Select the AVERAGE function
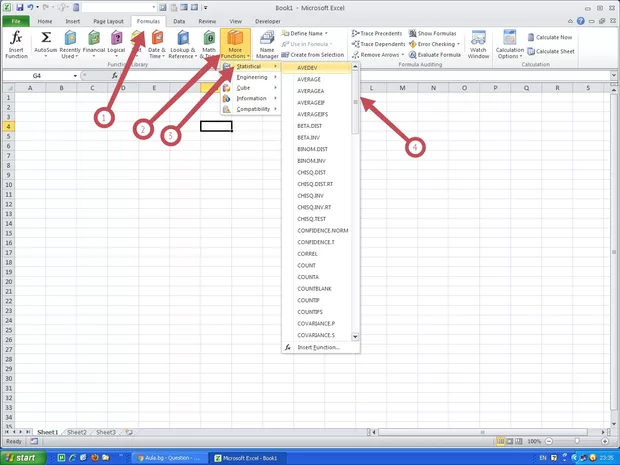620x465 pixels. [x=316, y=79]
